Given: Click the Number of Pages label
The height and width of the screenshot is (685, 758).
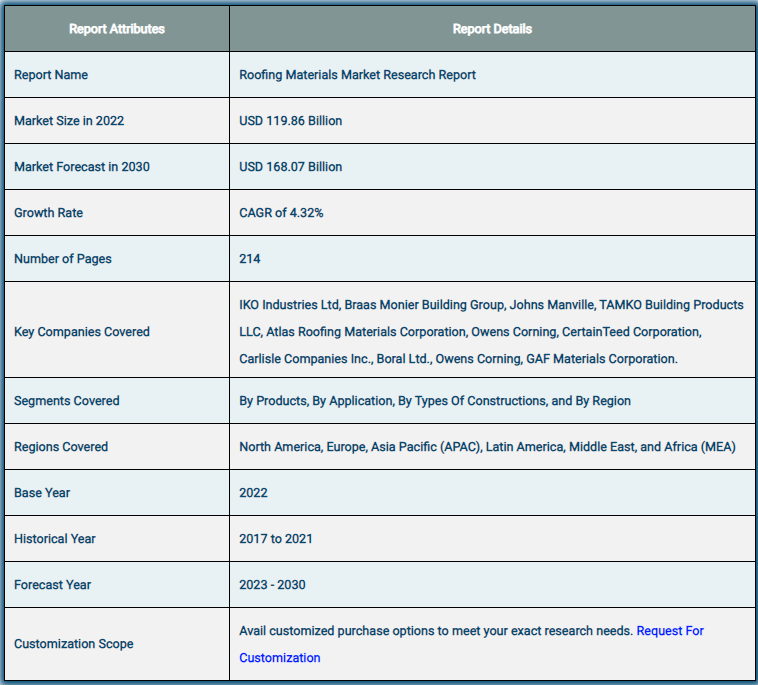Looking at the screenshot, I should click(63, 259).
